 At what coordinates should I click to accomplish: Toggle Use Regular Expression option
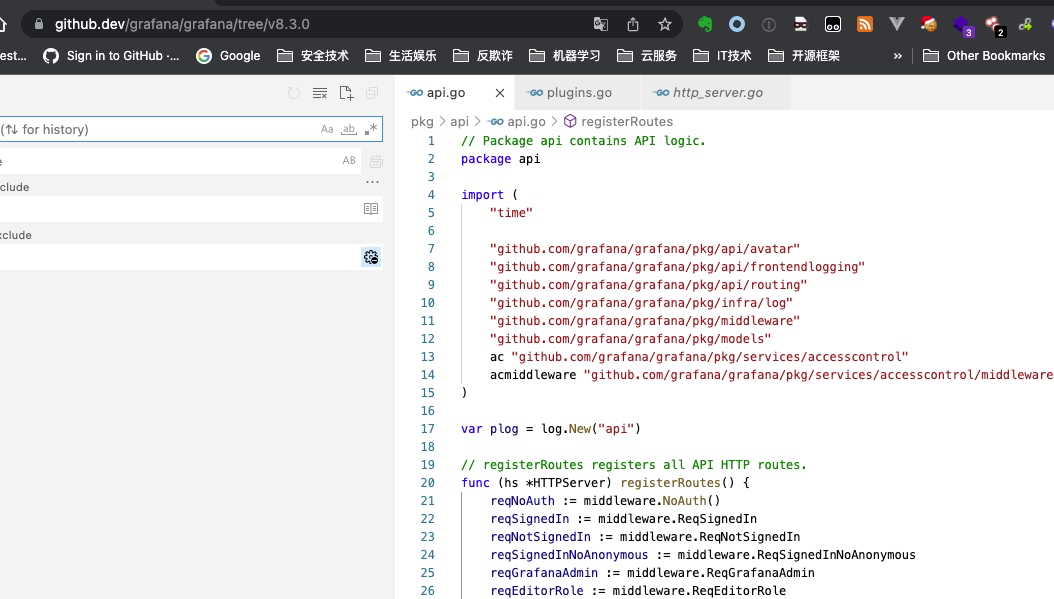tap(370, 129)
